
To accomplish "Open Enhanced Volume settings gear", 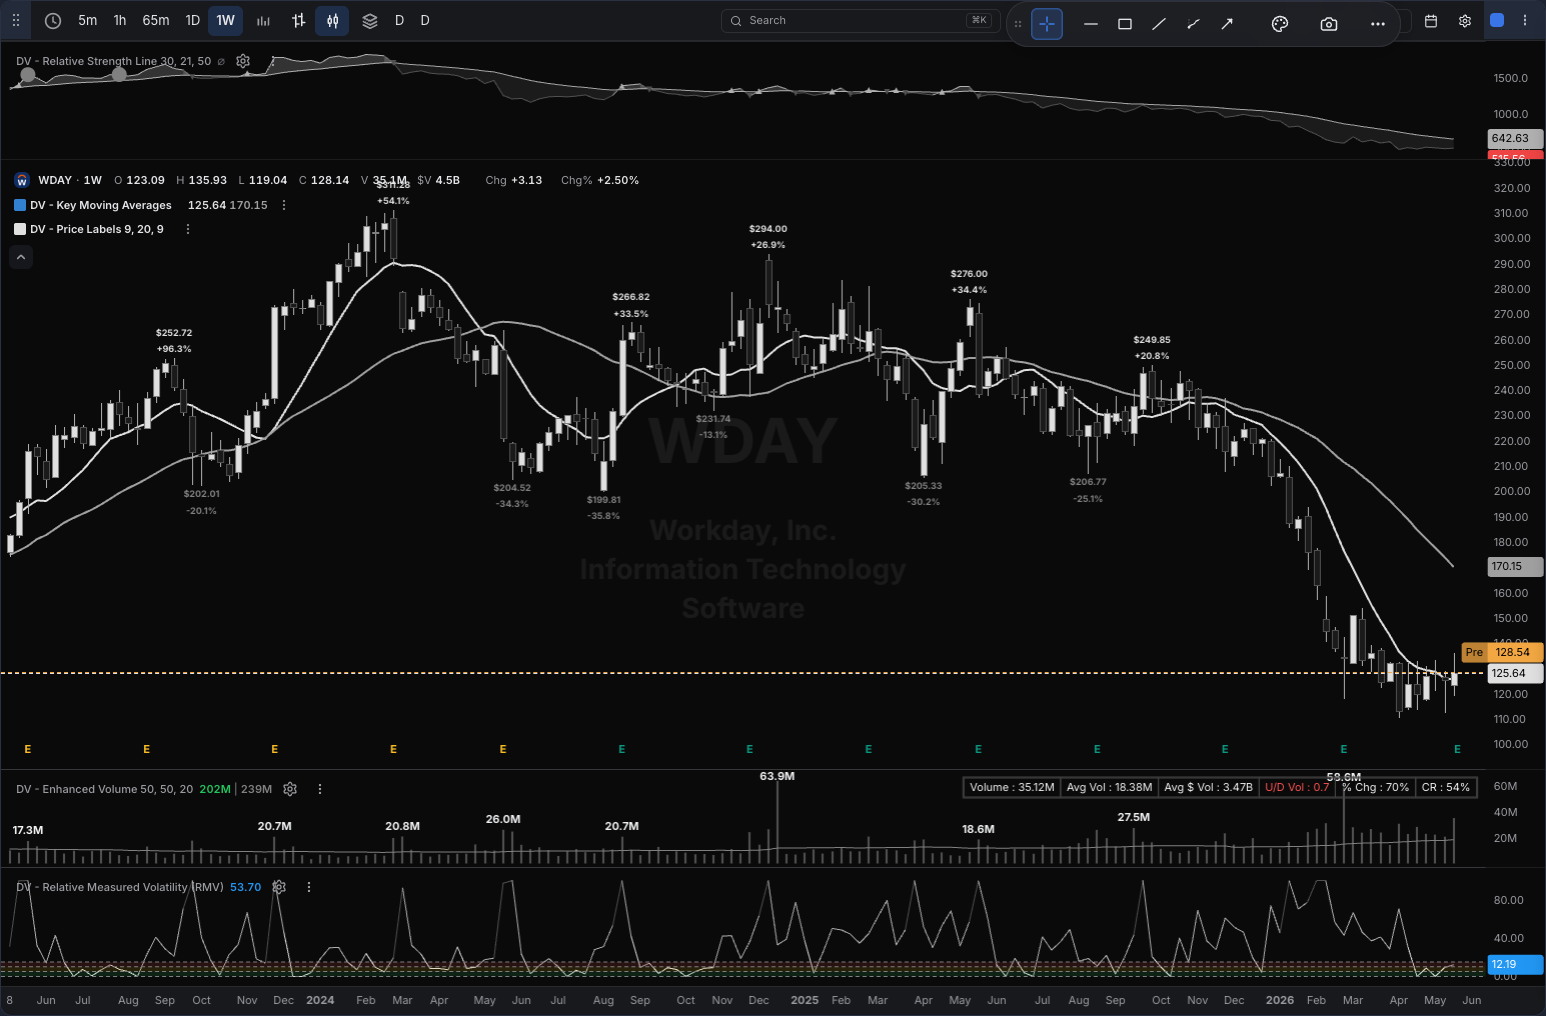I will coord(290,789).
